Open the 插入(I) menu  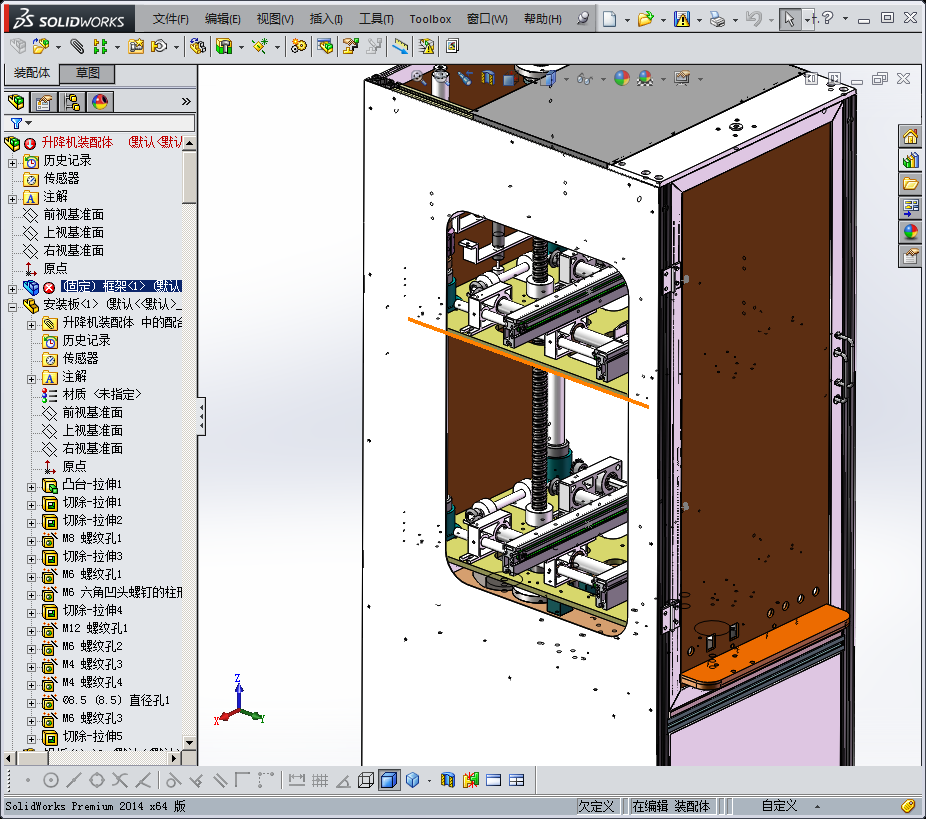pos(326,19)
